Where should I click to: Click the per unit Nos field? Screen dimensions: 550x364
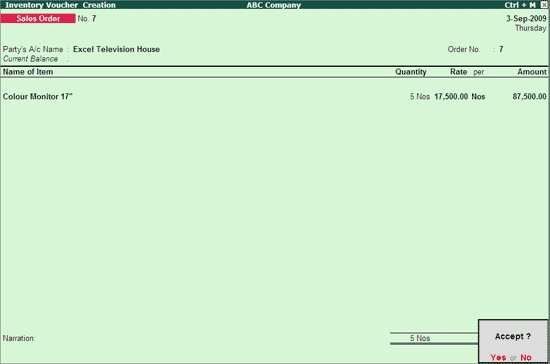[478, 96]
